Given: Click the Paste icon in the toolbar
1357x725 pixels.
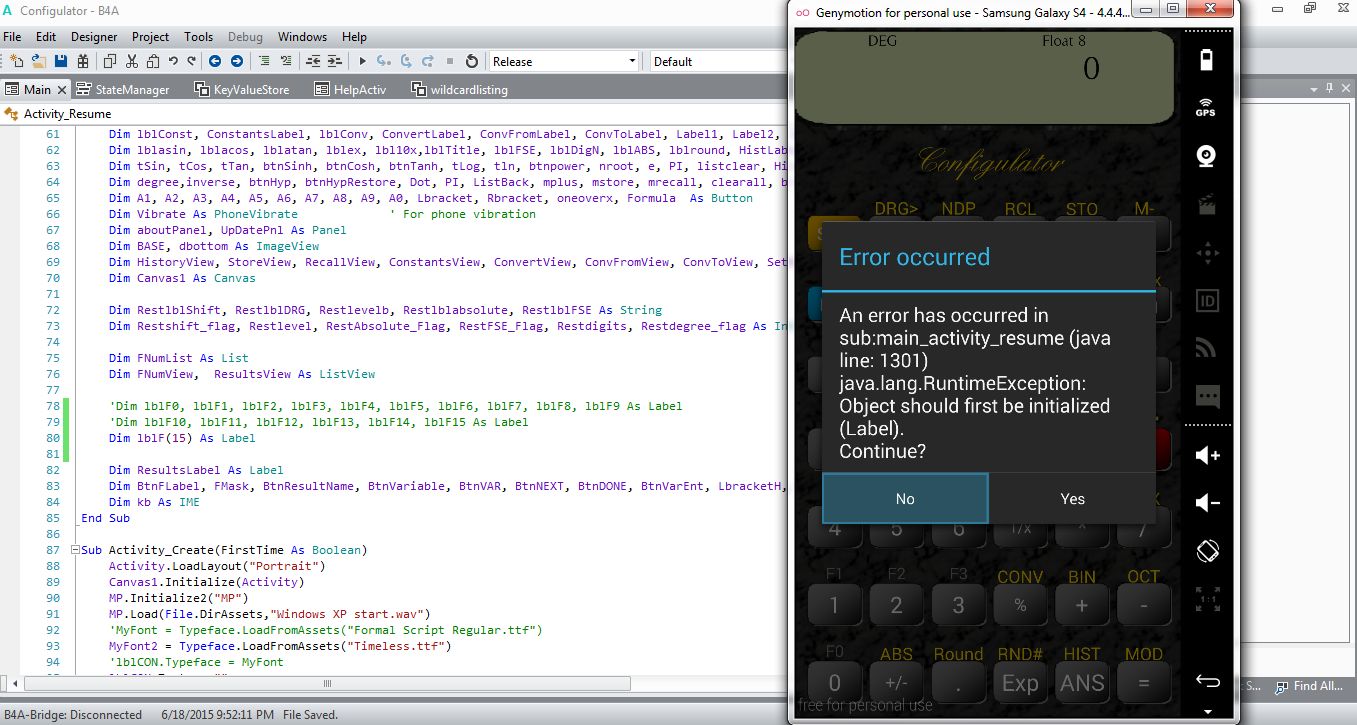Looking at the screenshot, I should point(153,61).
